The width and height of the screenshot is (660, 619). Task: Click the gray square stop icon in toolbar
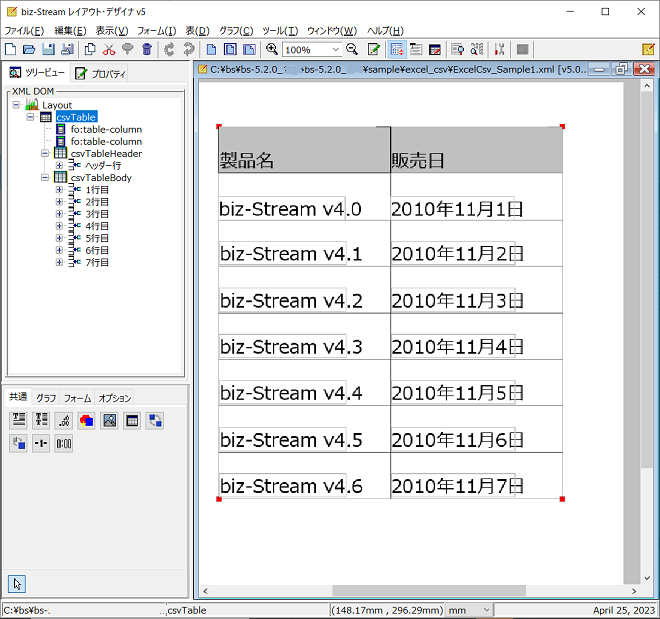pos(522,50)
